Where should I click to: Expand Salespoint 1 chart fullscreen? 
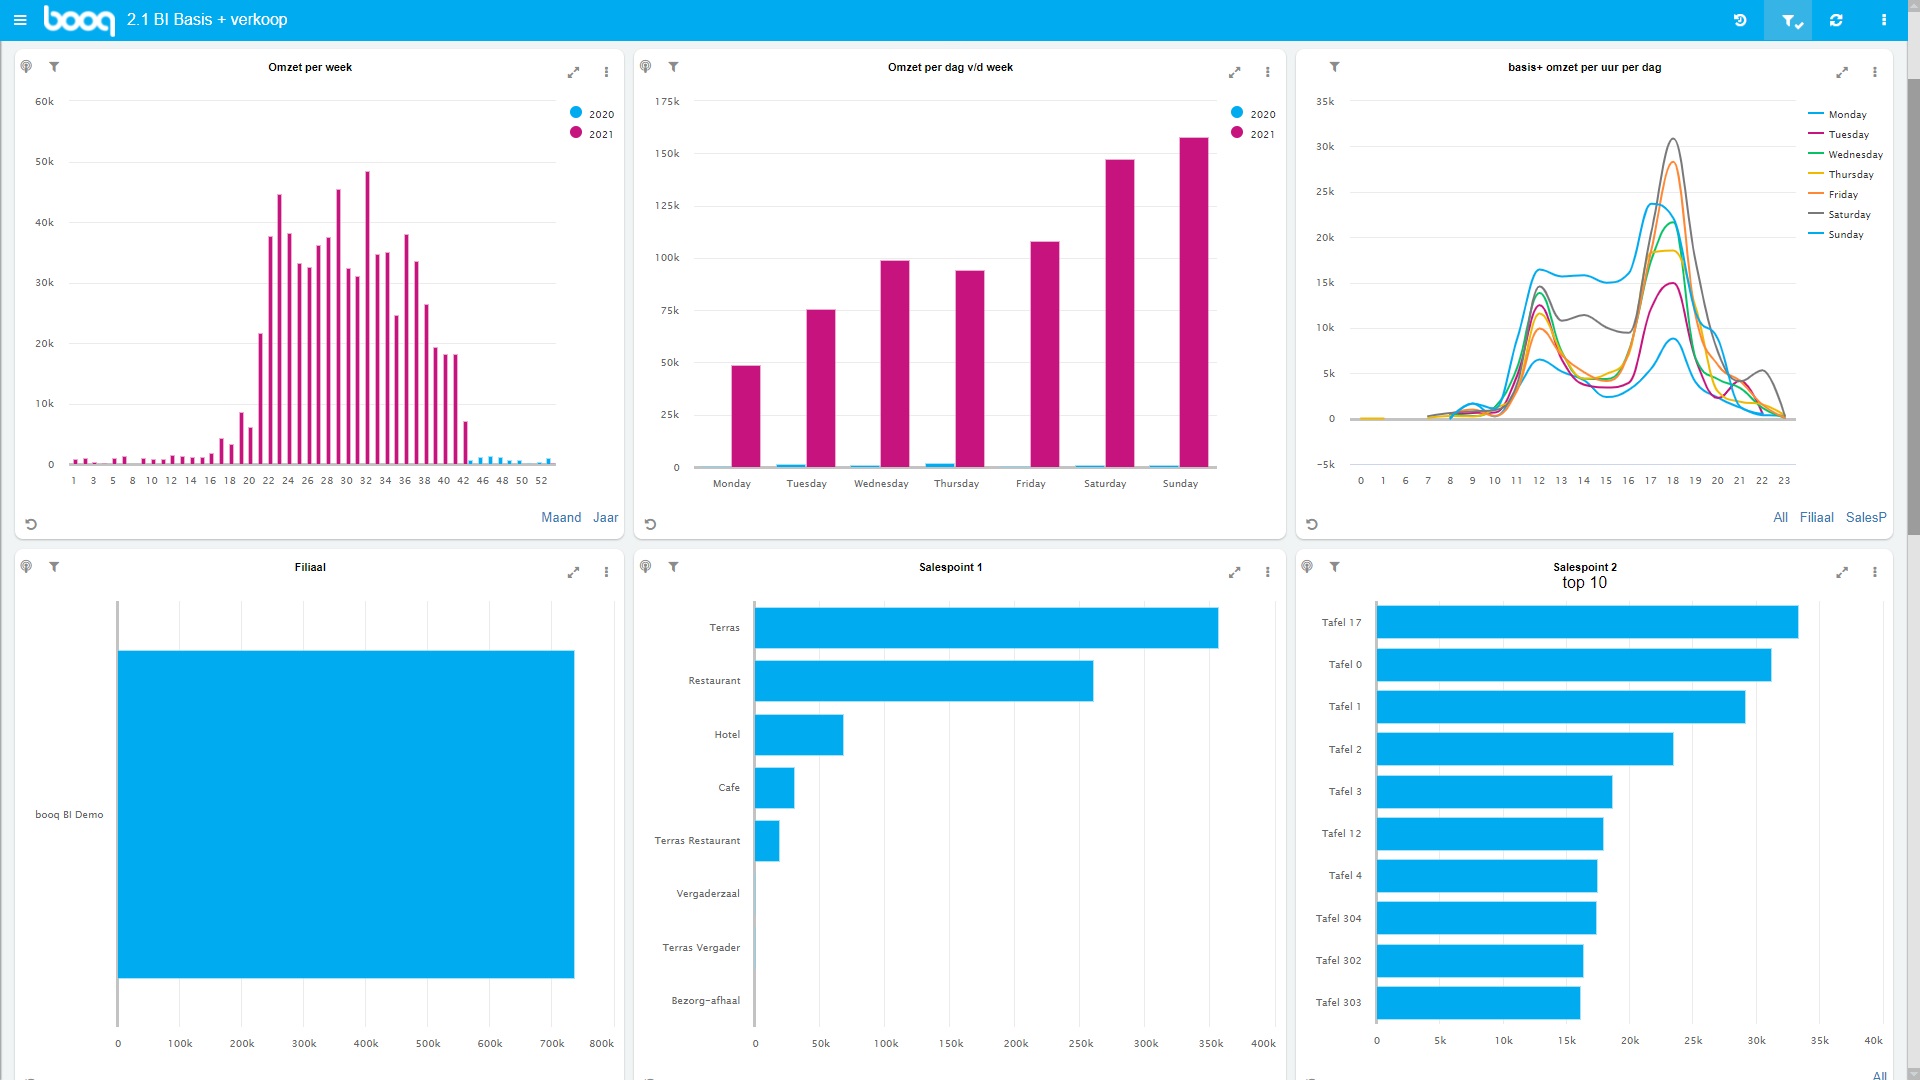pyautogui.click(x=1234, y=572)
